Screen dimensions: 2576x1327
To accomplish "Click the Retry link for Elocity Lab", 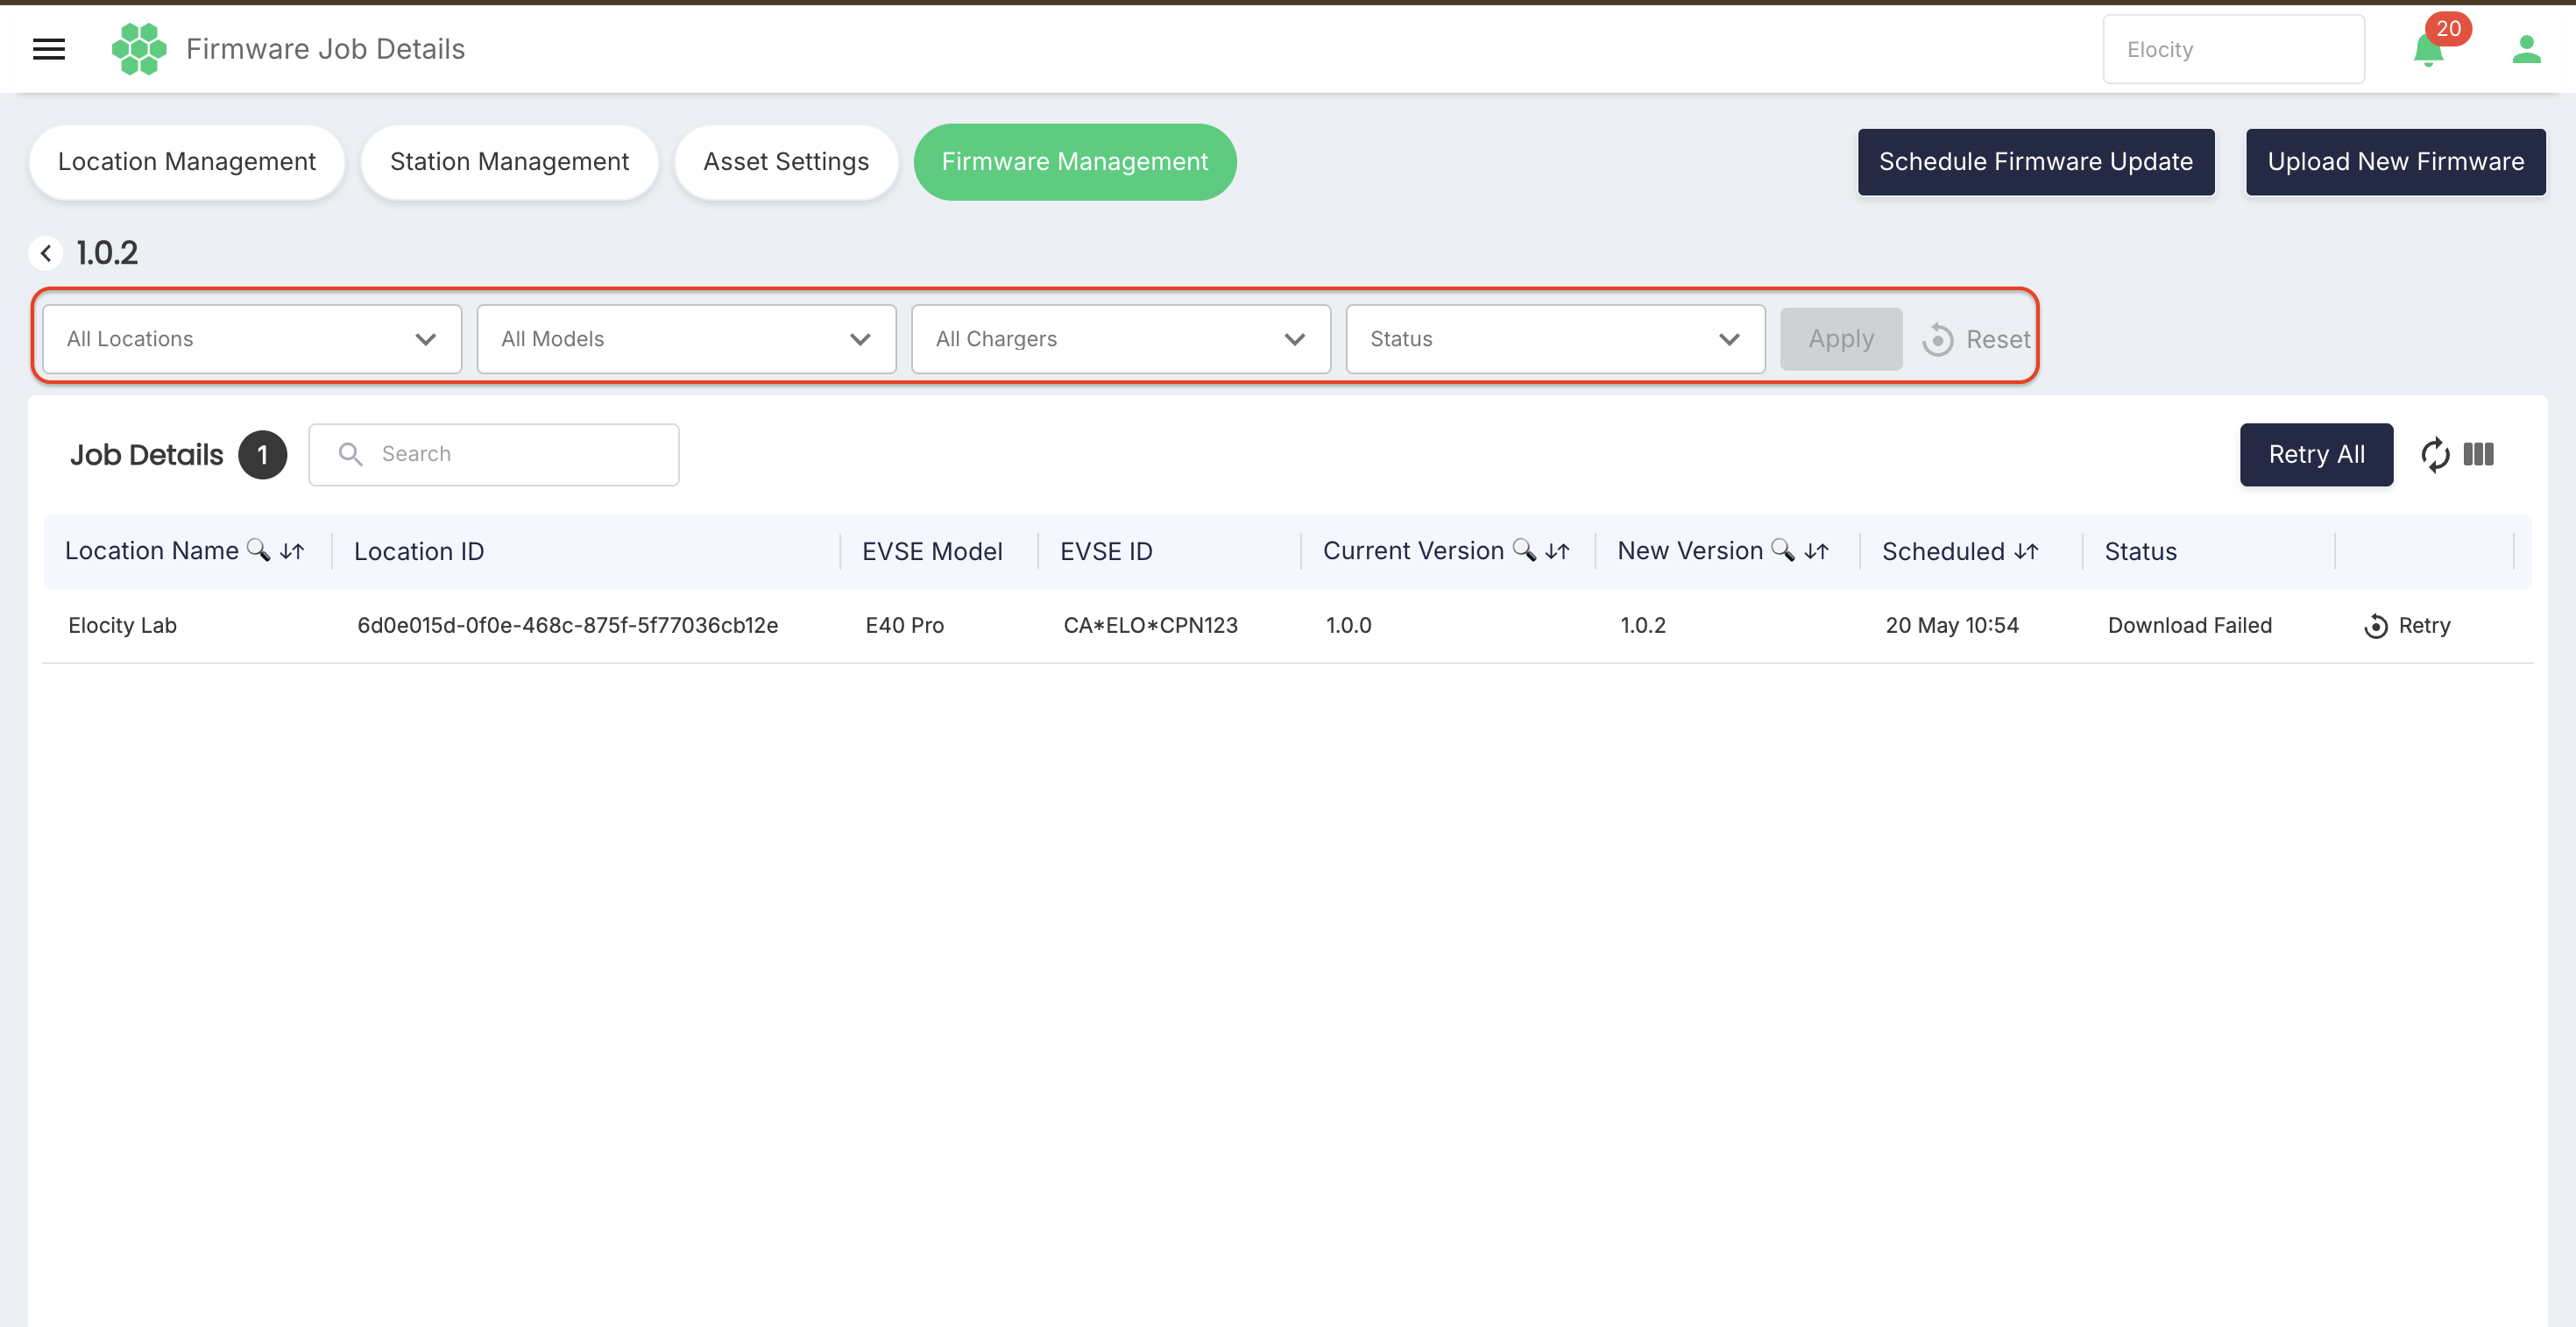I will (x=2424, y=626).
